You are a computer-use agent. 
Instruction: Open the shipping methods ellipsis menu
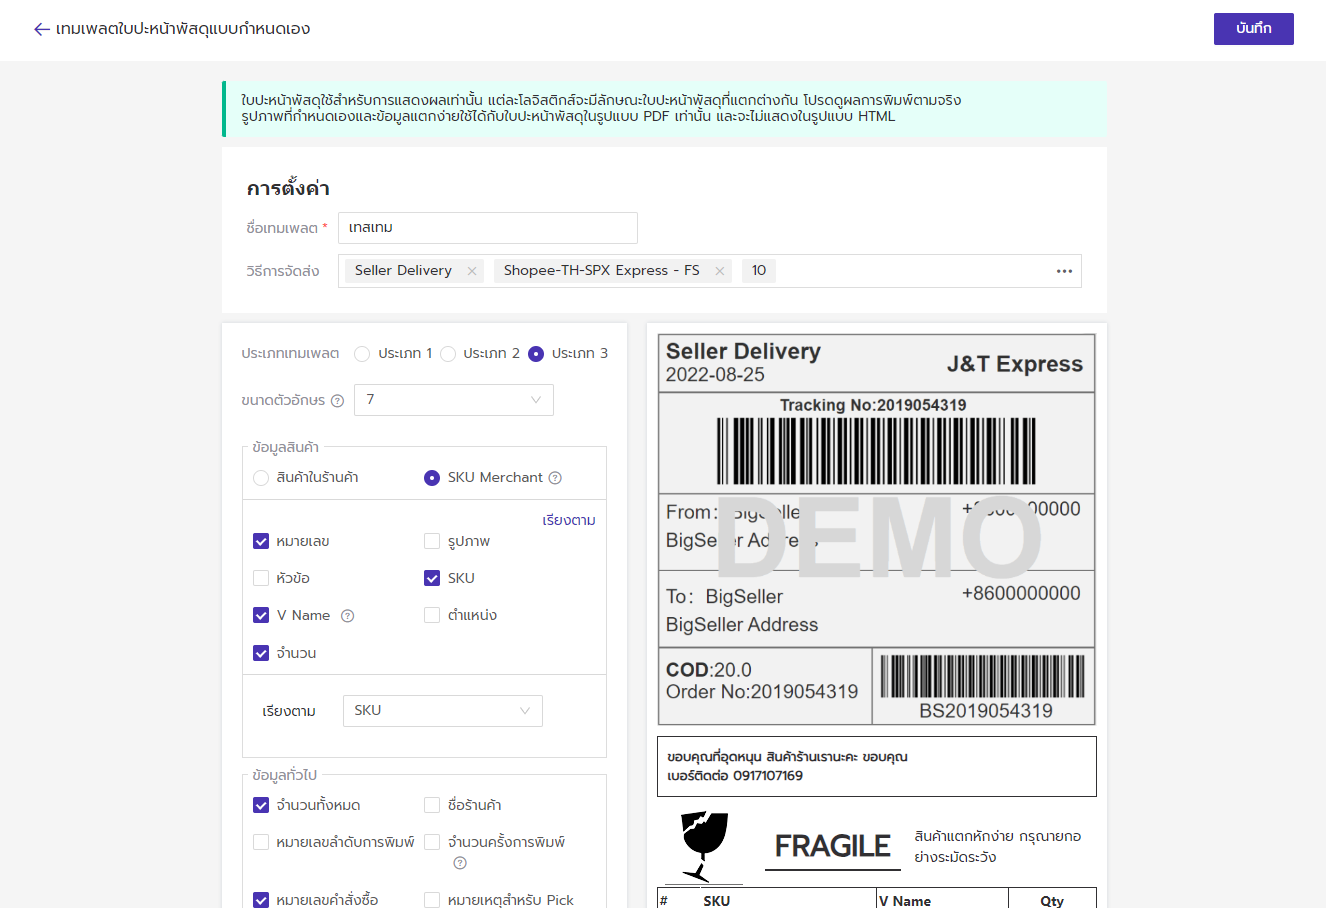pyautogui.click(x=1064, y=271)
